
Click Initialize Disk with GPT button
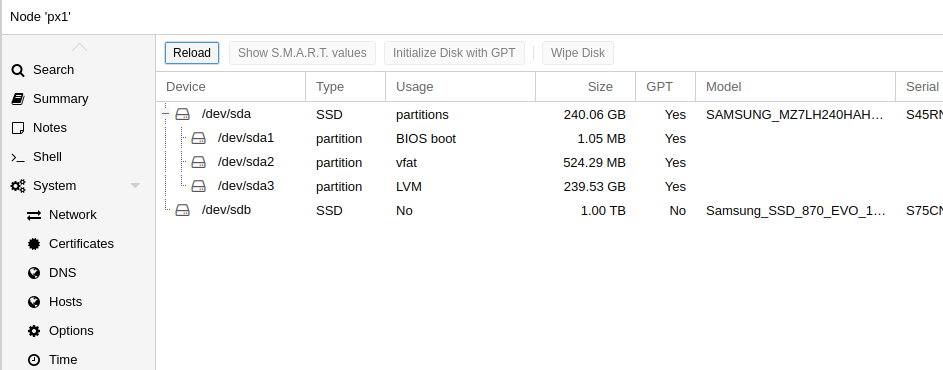click(454, 53)
